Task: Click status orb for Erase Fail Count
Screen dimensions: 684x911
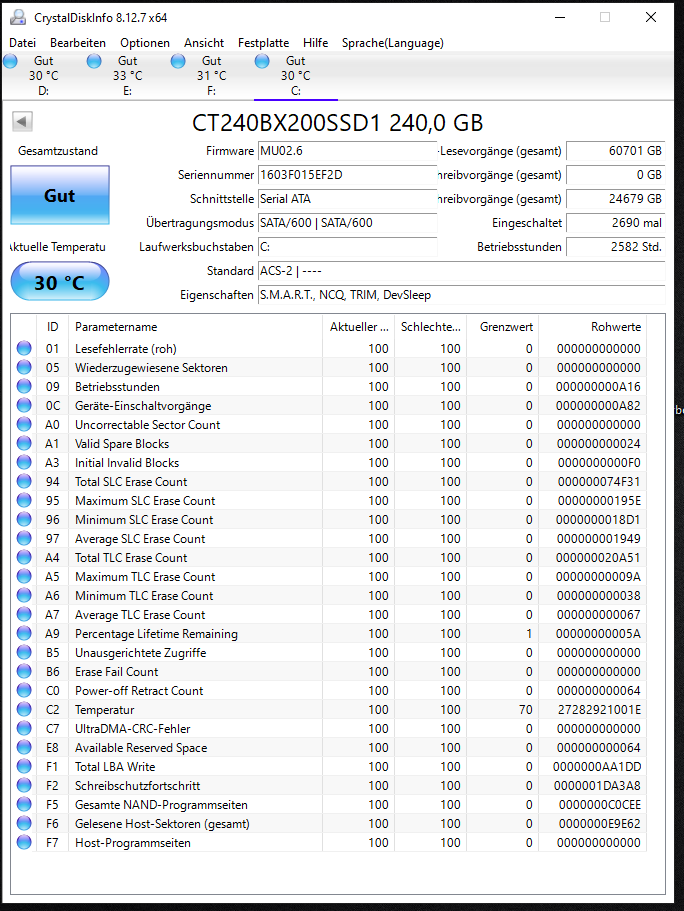Action: coord(24,672)
